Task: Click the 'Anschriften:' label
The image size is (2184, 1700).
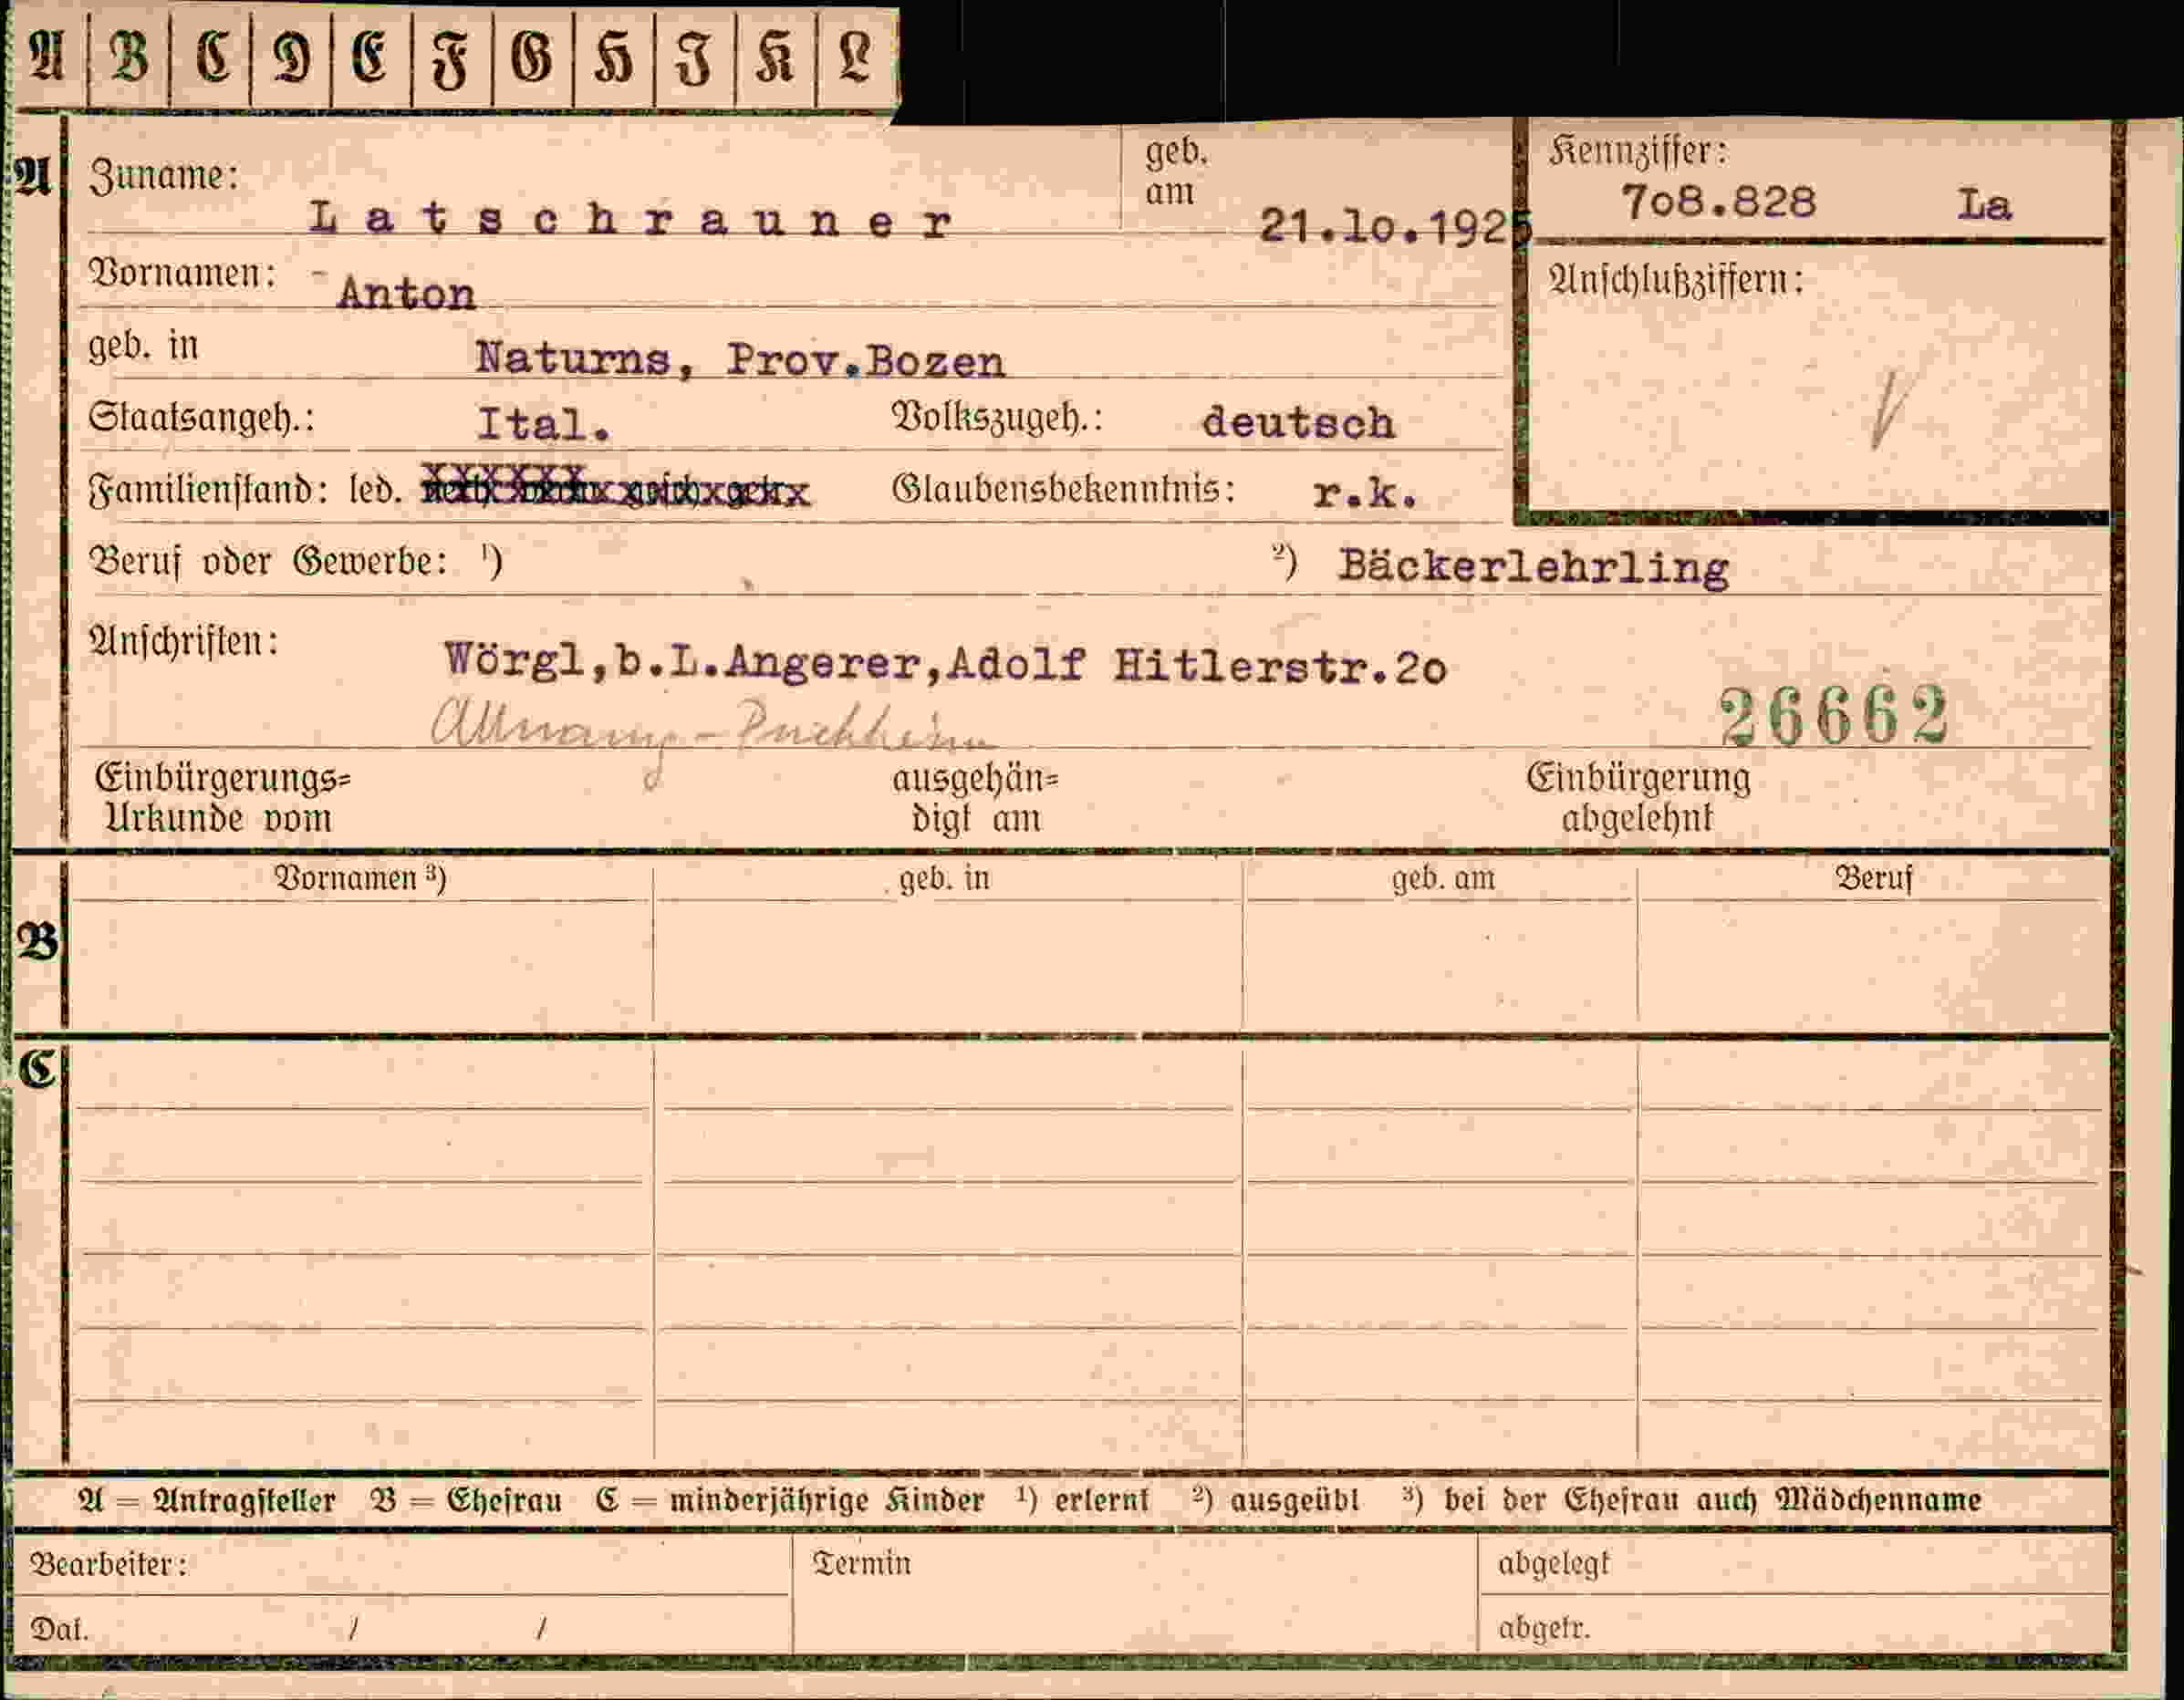Action: coord(184,642)
